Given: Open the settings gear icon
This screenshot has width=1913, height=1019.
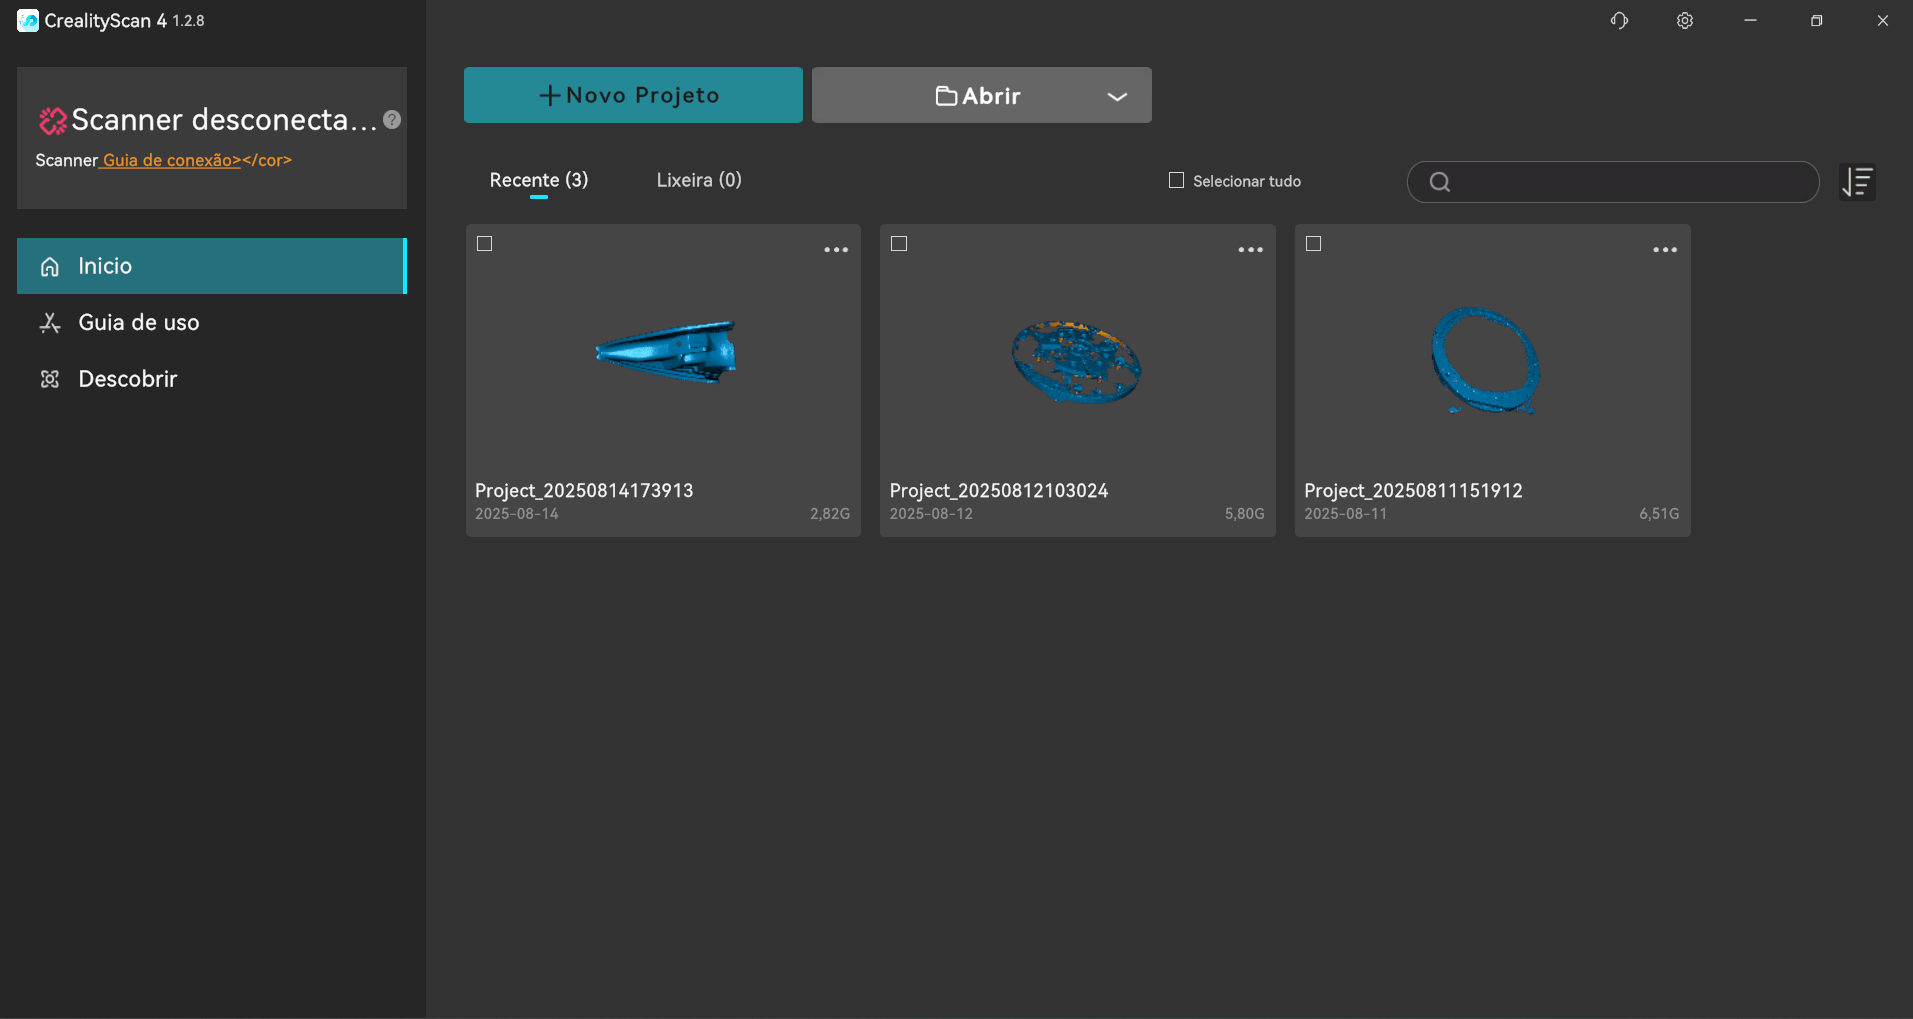Looking at the screenshot, I should pos(1685,21).
